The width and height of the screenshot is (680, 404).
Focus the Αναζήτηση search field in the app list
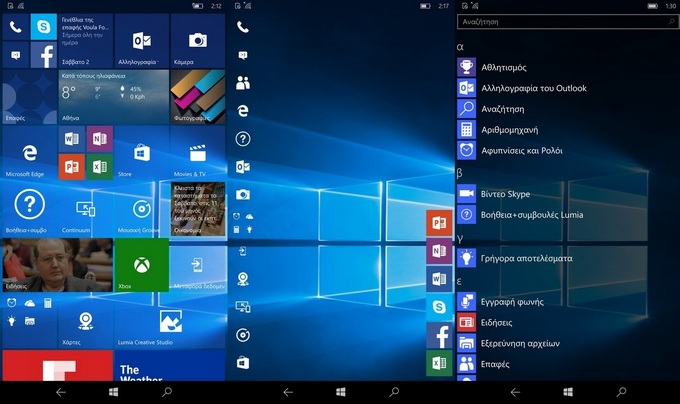(x=566, y=22)
